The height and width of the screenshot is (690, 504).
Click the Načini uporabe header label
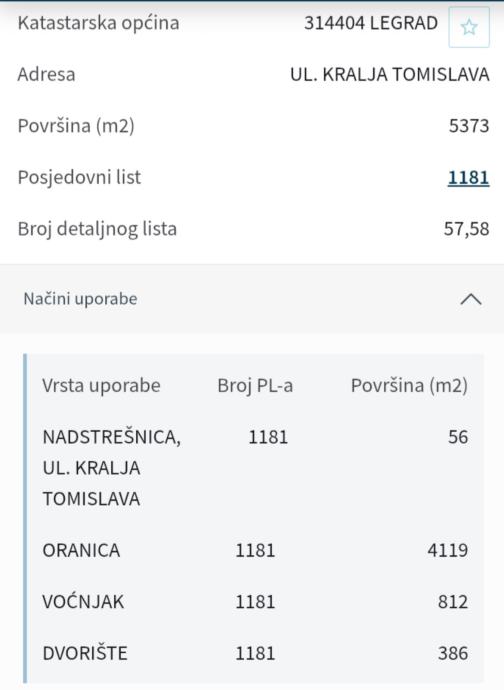pos(81,299)
